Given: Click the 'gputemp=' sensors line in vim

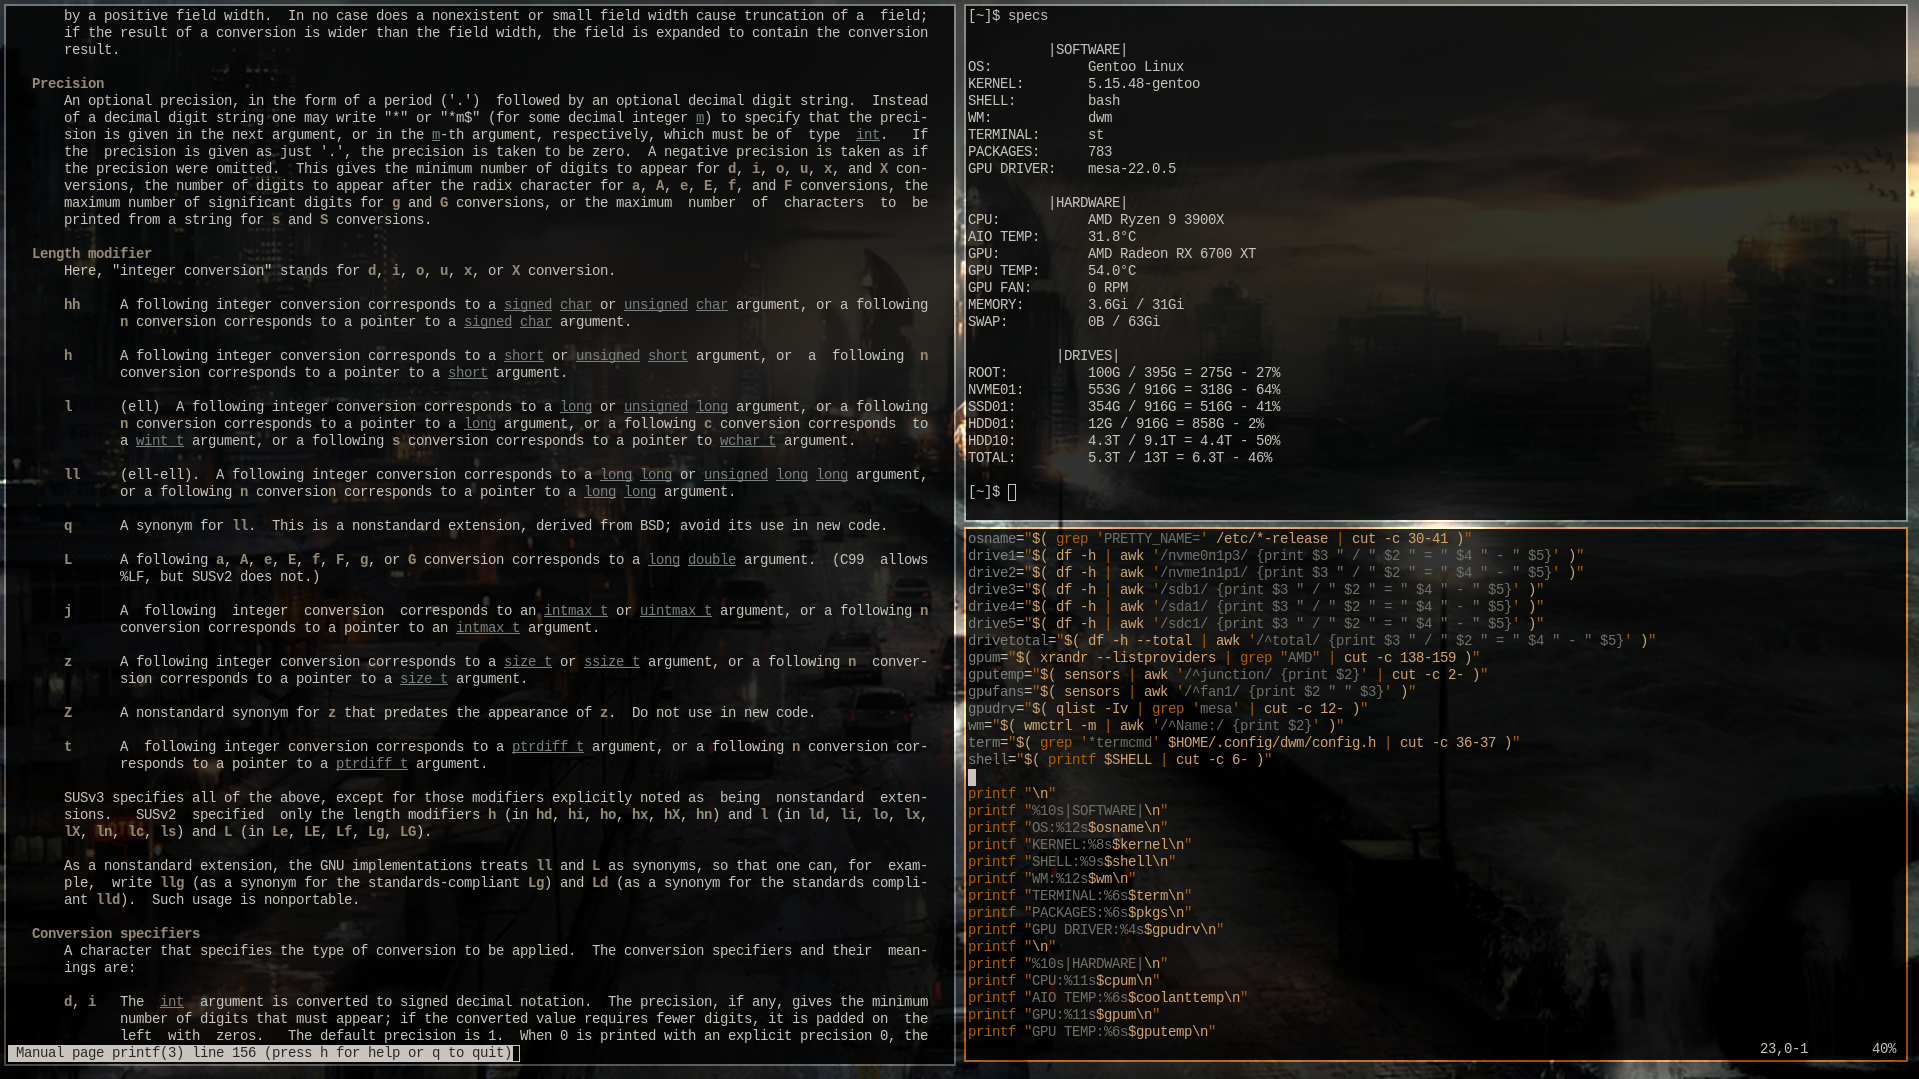Looking at the screenshot, I should pos(1228,675).
